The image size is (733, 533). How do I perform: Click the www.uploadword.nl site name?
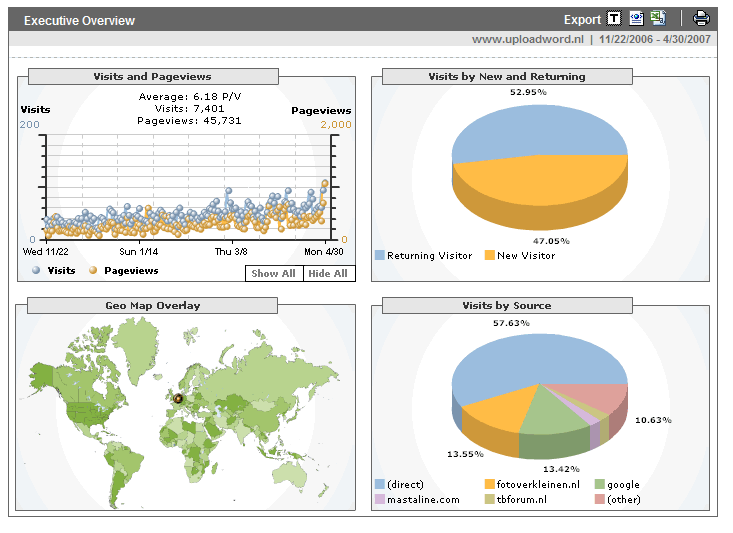[x=528, y=39]
